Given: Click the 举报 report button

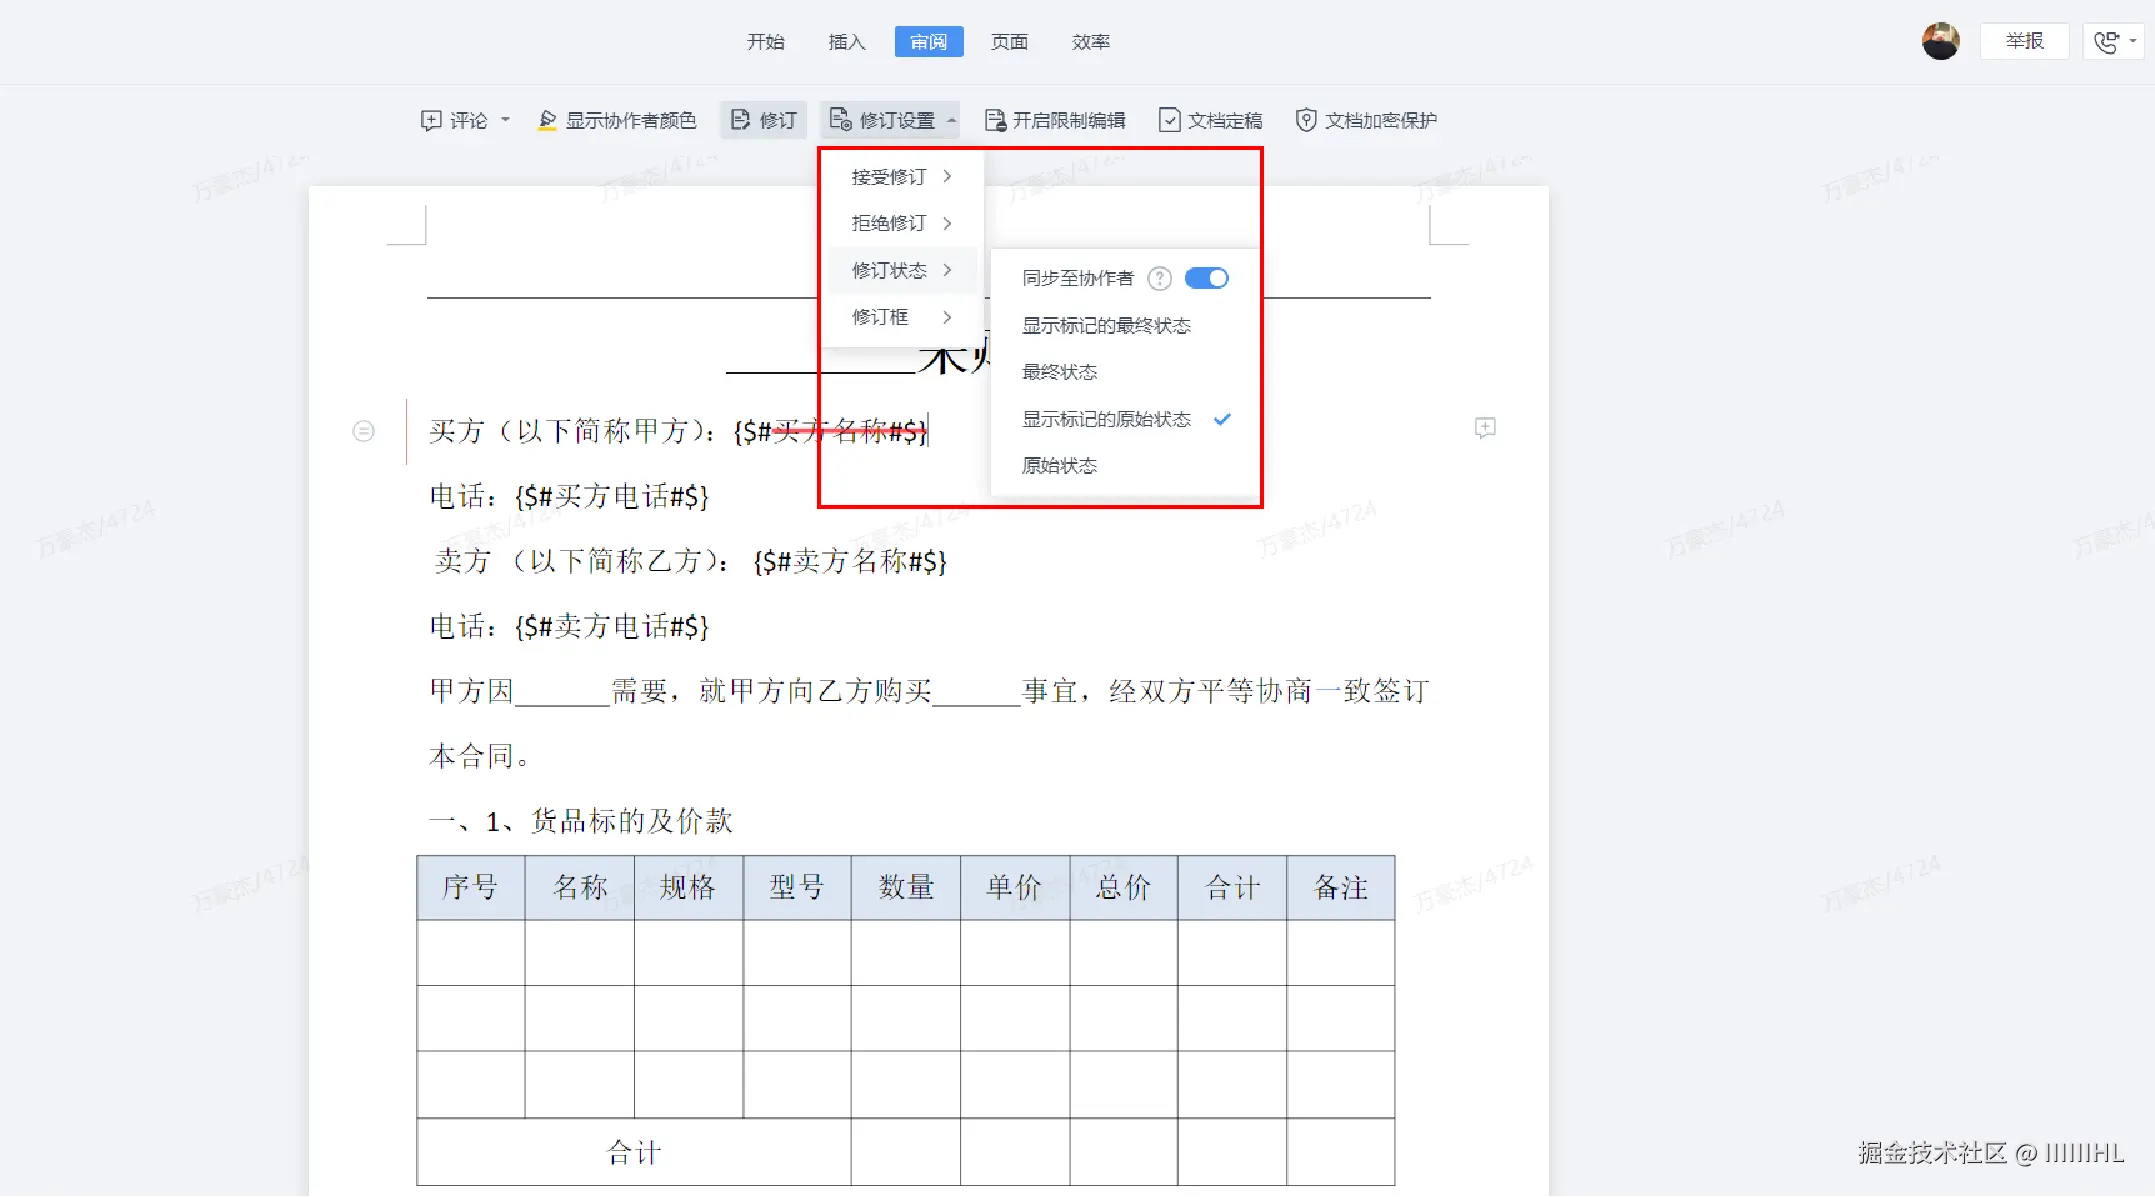Looking at the screenshot, I should (x=2023, y=41).
